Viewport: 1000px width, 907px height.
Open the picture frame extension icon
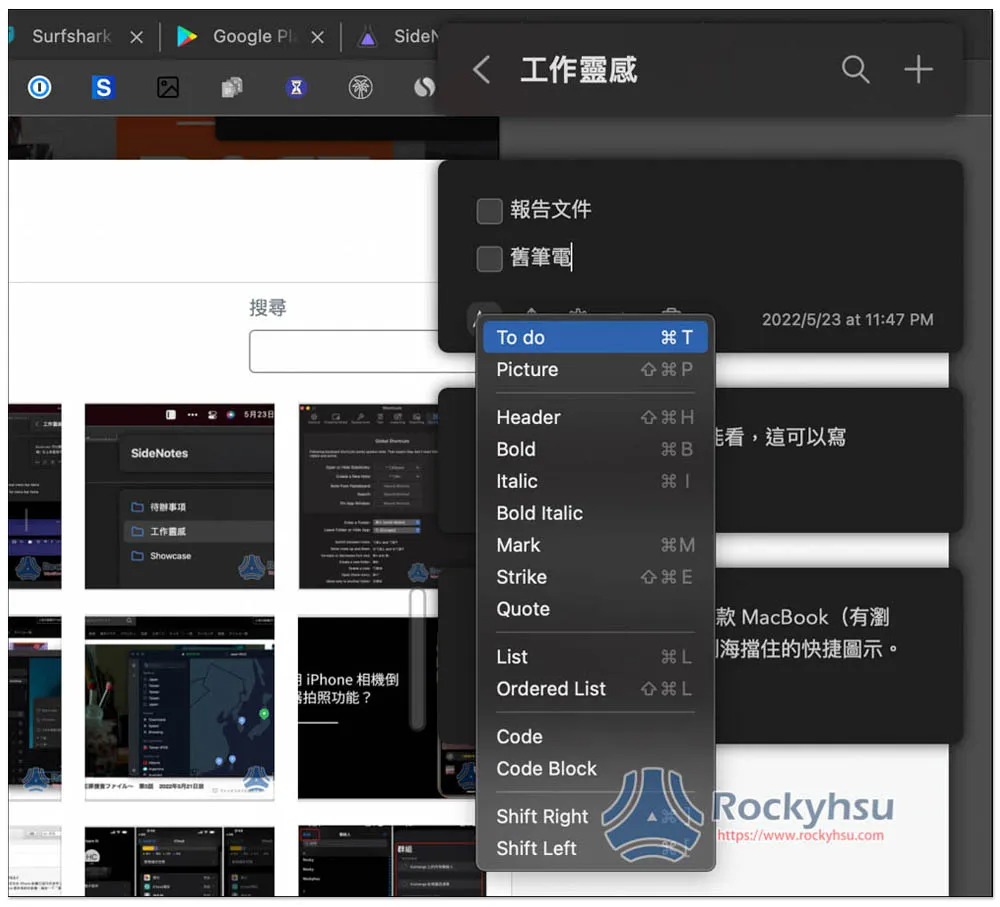point(168,88)
